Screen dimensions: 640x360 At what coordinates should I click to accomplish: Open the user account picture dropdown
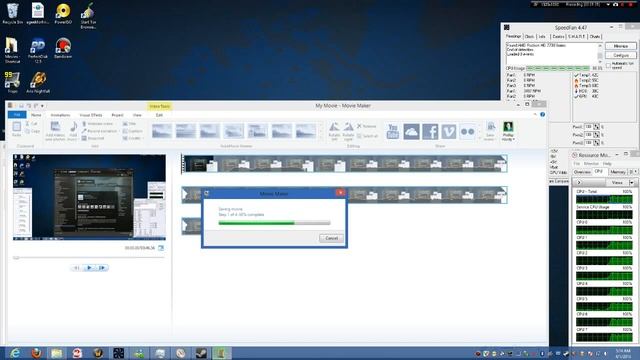tap(508, 131)
